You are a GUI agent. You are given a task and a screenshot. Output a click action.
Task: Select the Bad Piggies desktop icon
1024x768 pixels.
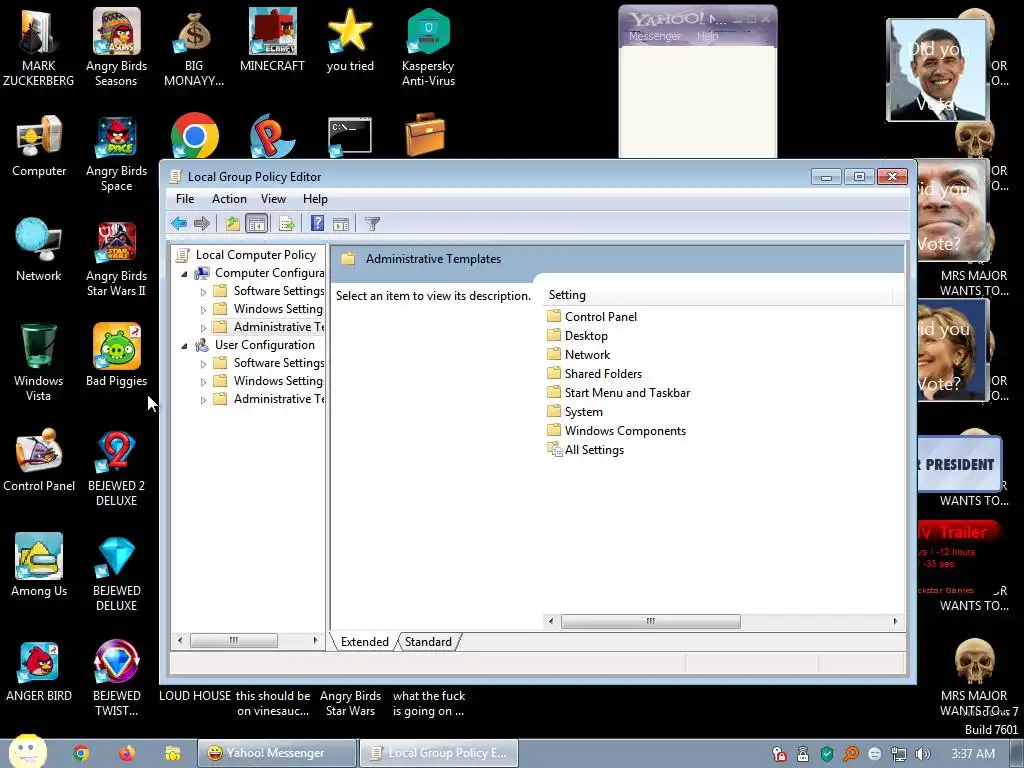(x=116, y=355)
